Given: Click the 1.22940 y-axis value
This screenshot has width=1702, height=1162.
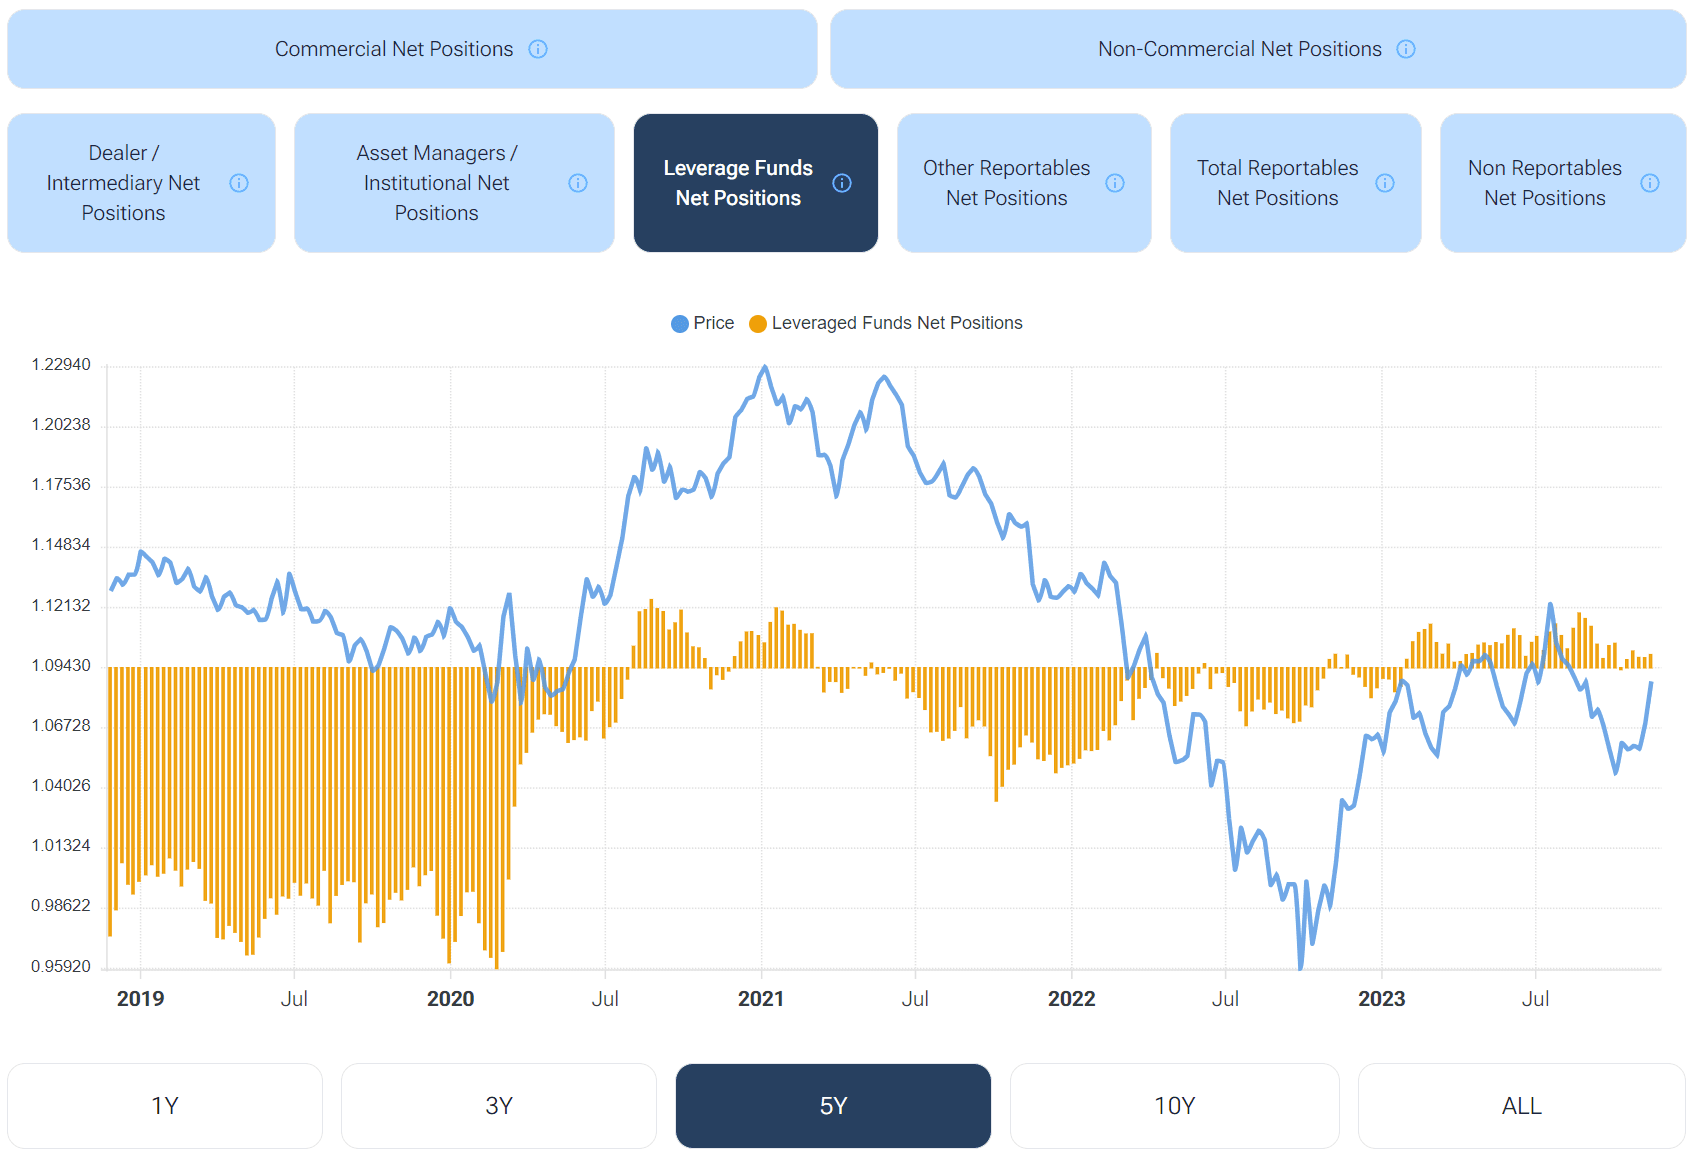Looking at the screenshot, I should pyautogui.click(x=61, y=365).
